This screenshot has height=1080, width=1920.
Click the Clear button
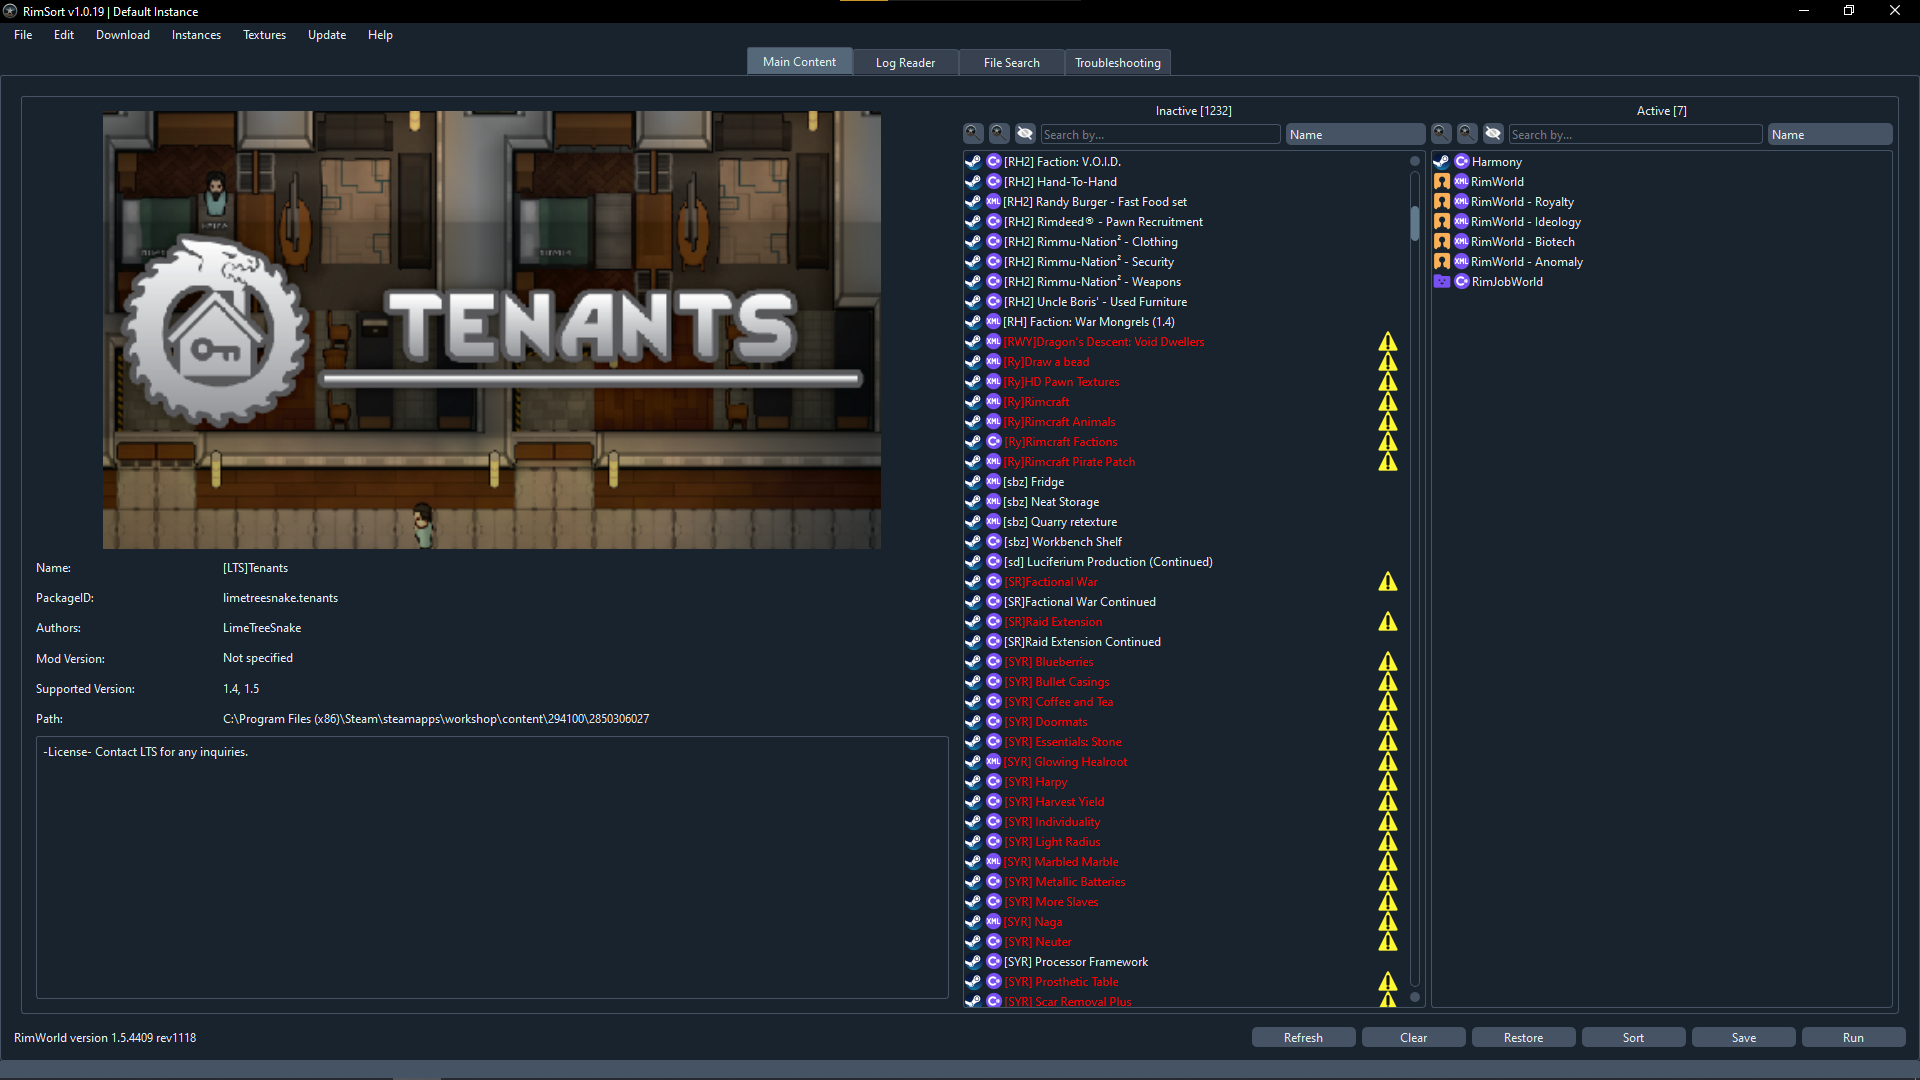coord(1413,1037)
